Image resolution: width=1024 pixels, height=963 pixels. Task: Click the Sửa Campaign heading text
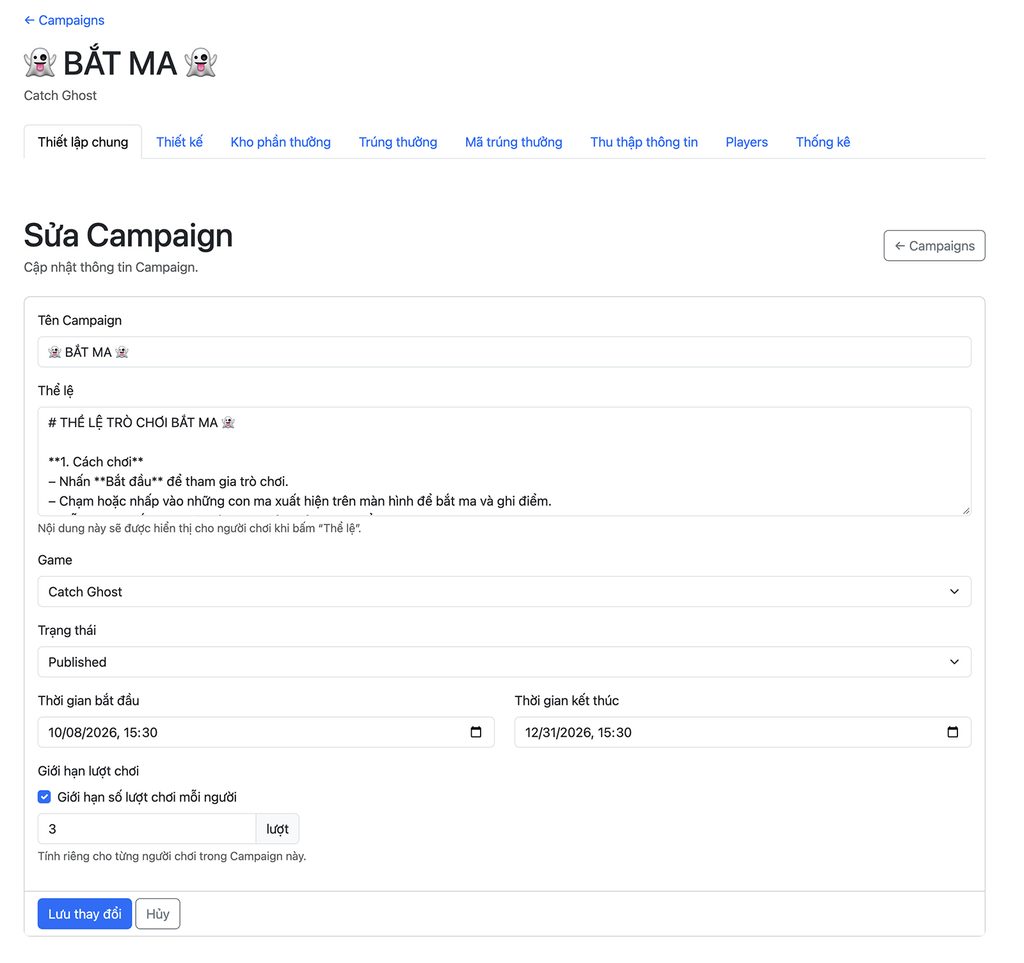pyautogui.click(x=128, y=235)
